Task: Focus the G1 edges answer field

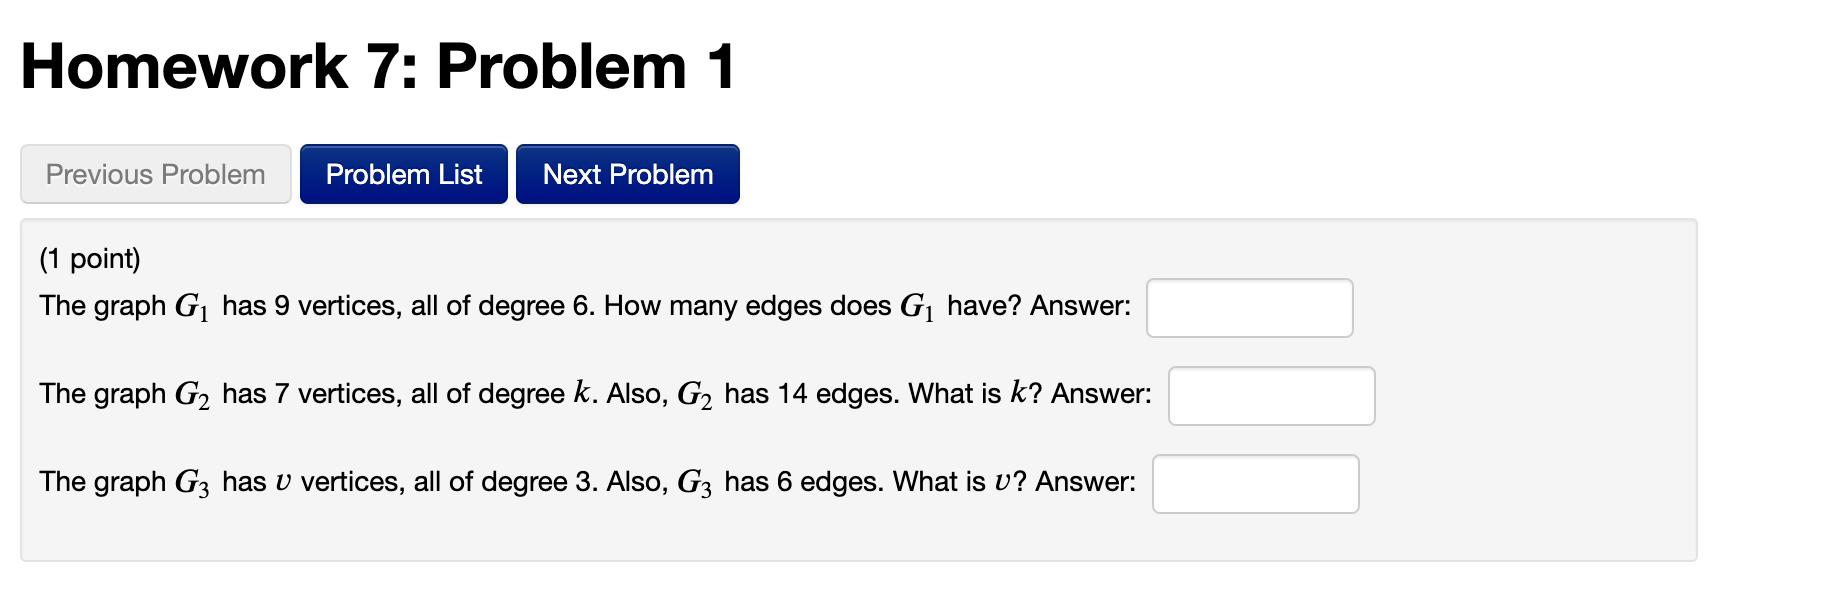Action: (x=1249, y=308)
